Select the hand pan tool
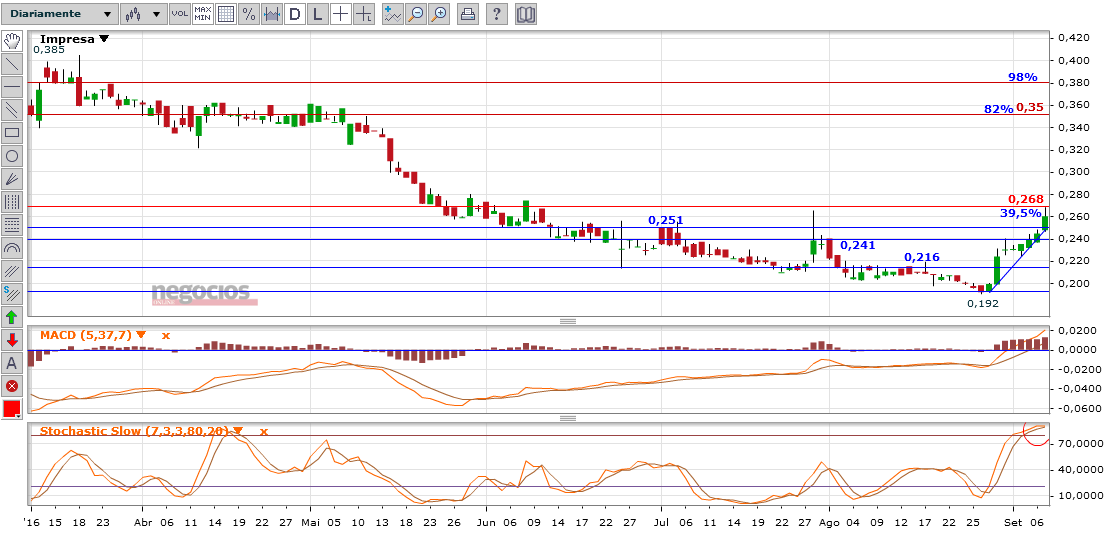The height and width of the screenshot is (537, 1109). point(12,41)
